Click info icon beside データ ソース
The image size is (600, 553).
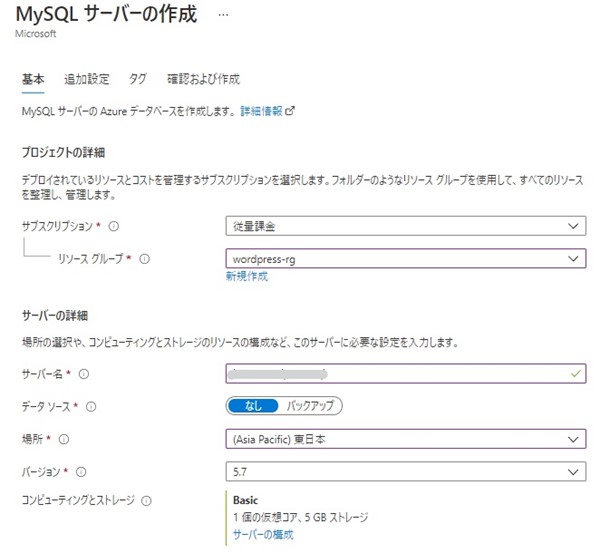point(91,406)
